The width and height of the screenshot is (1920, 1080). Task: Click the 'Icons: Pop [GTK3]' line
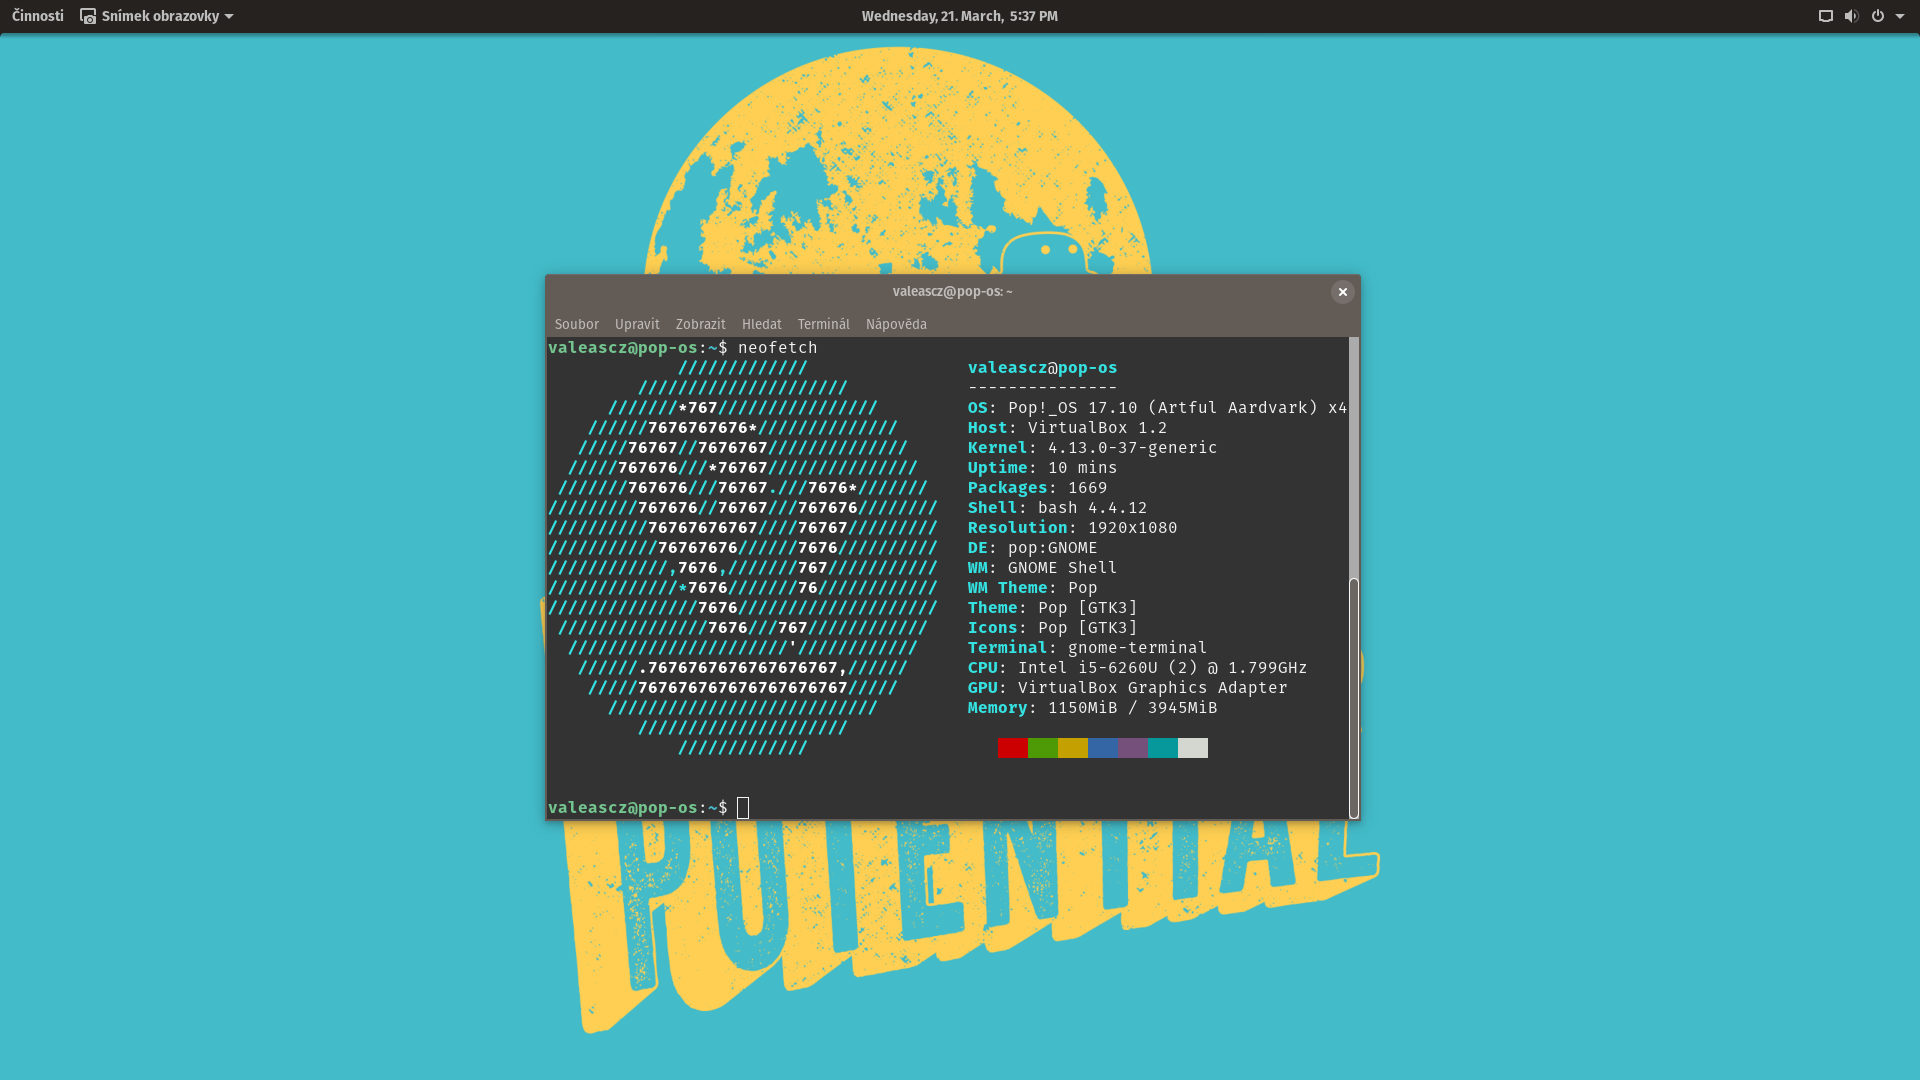pos(1052,628)
